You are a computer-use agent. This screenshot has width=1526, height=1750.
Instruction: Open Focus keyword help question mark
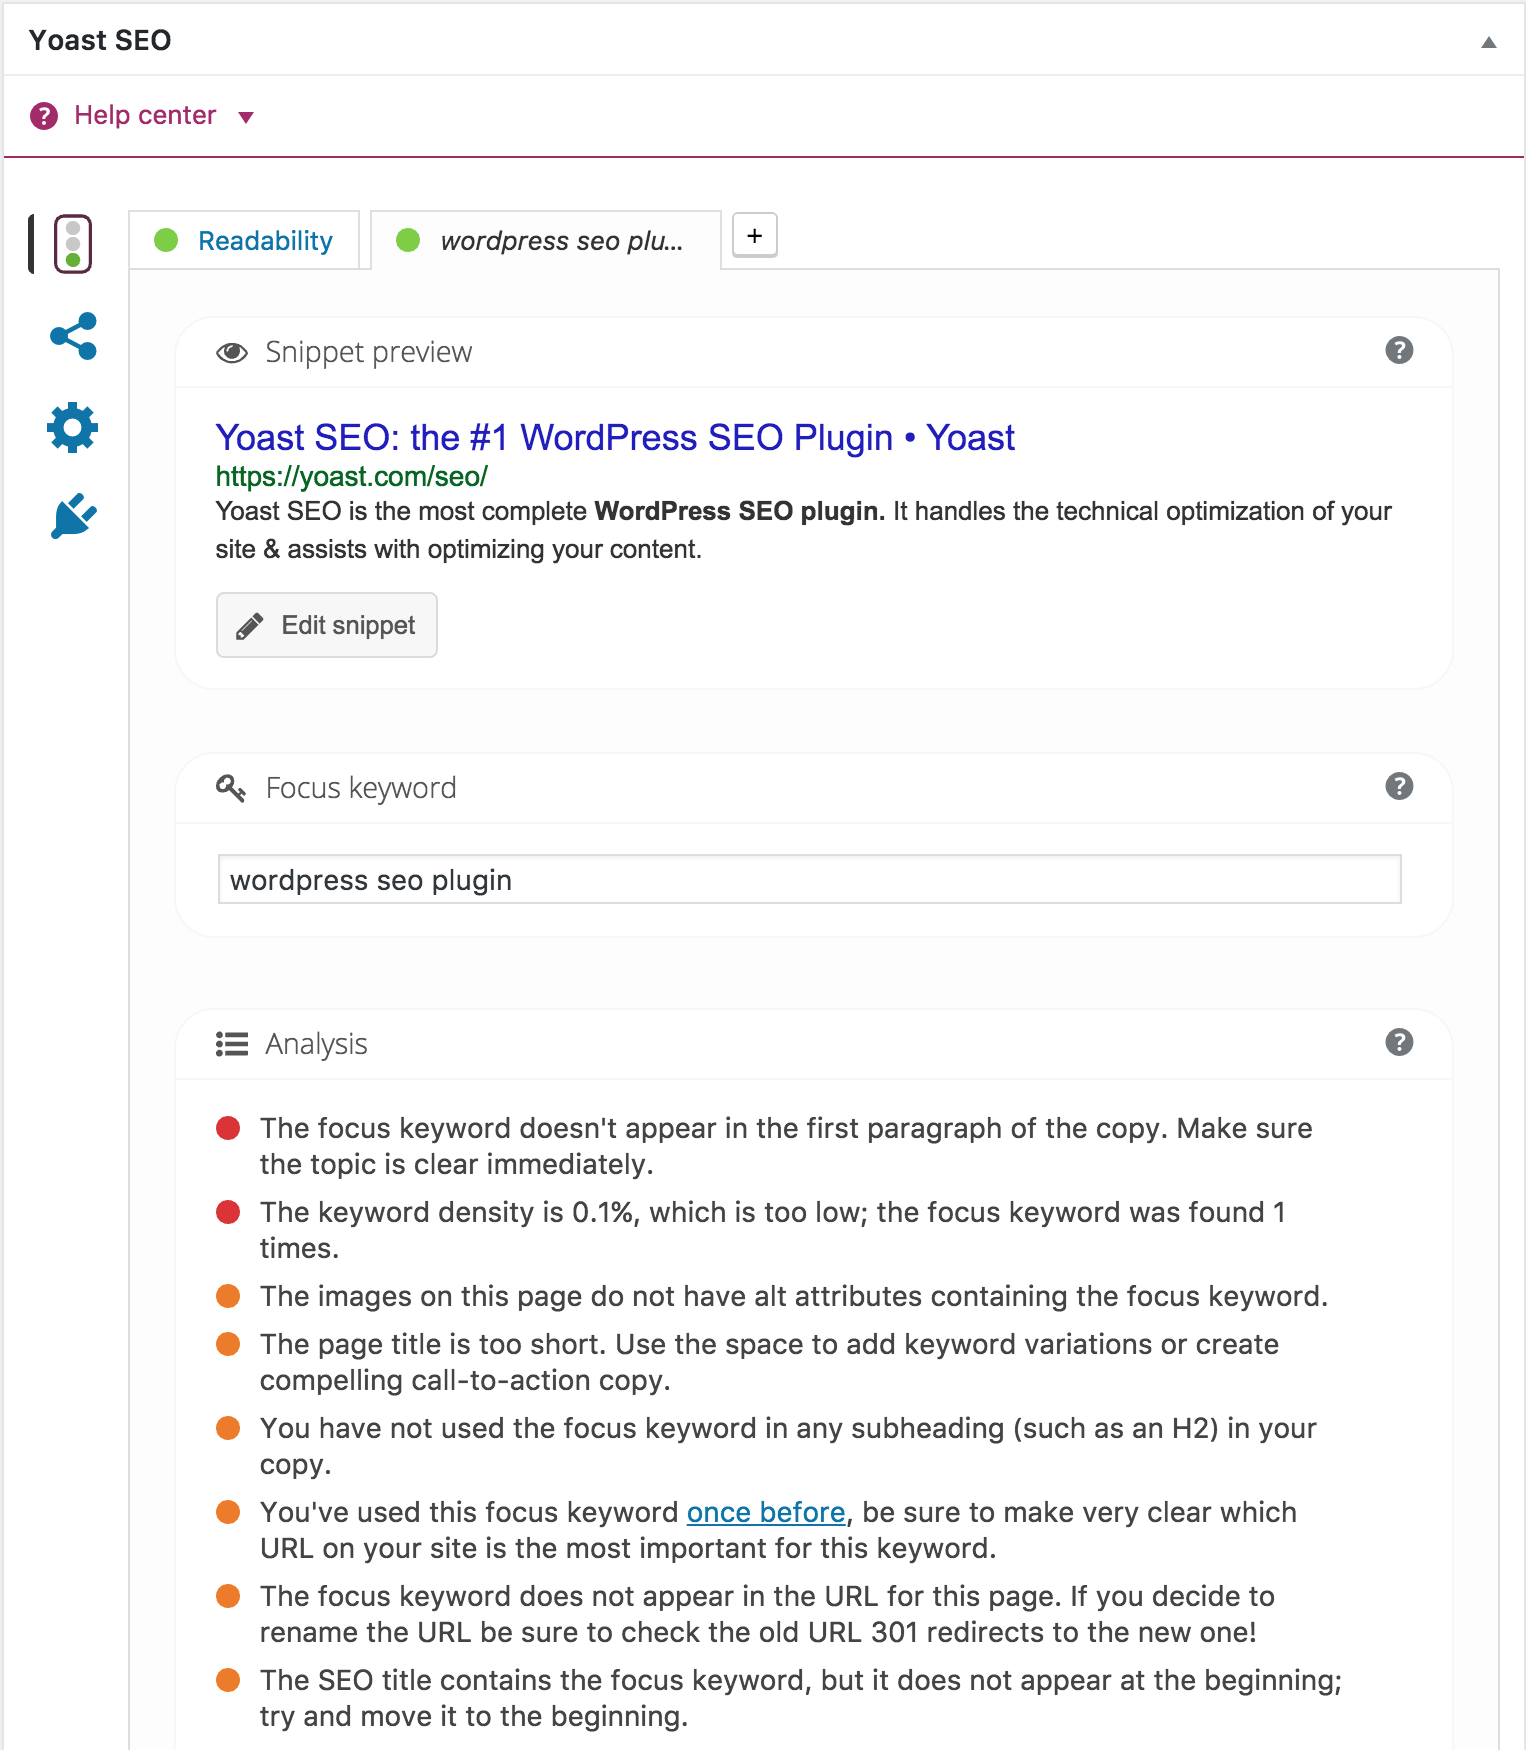point(1400,787)
